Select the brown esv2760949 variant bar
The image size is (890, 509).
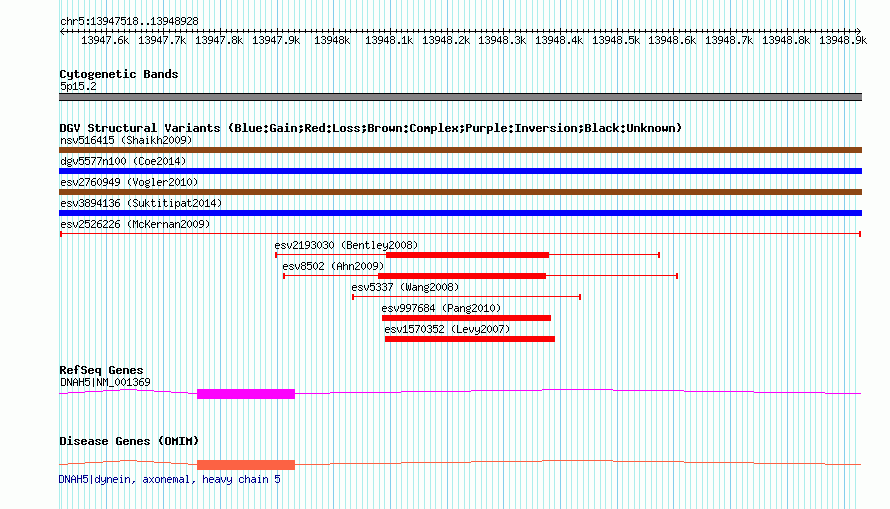pos(460,192)
